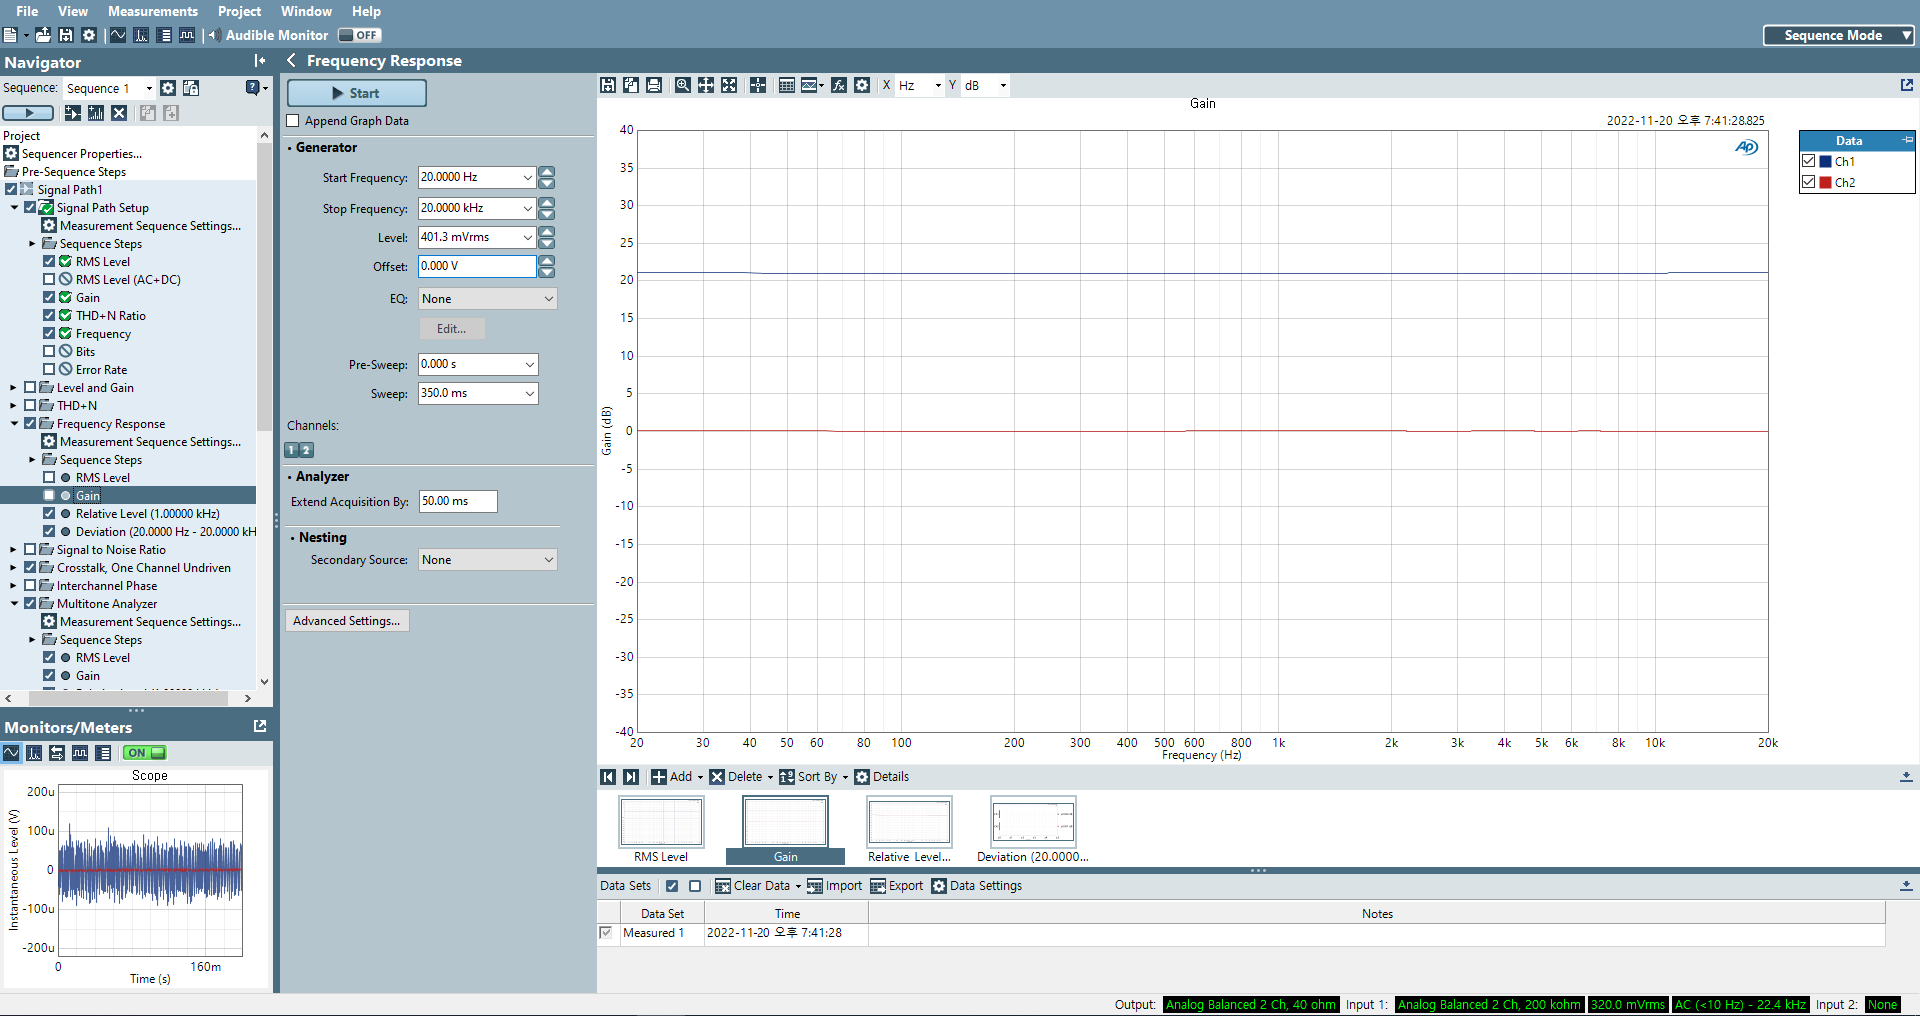This screenshot has width=1920, height=1016.
Task: Open the Window menu
Action: (x=306, y=11)
